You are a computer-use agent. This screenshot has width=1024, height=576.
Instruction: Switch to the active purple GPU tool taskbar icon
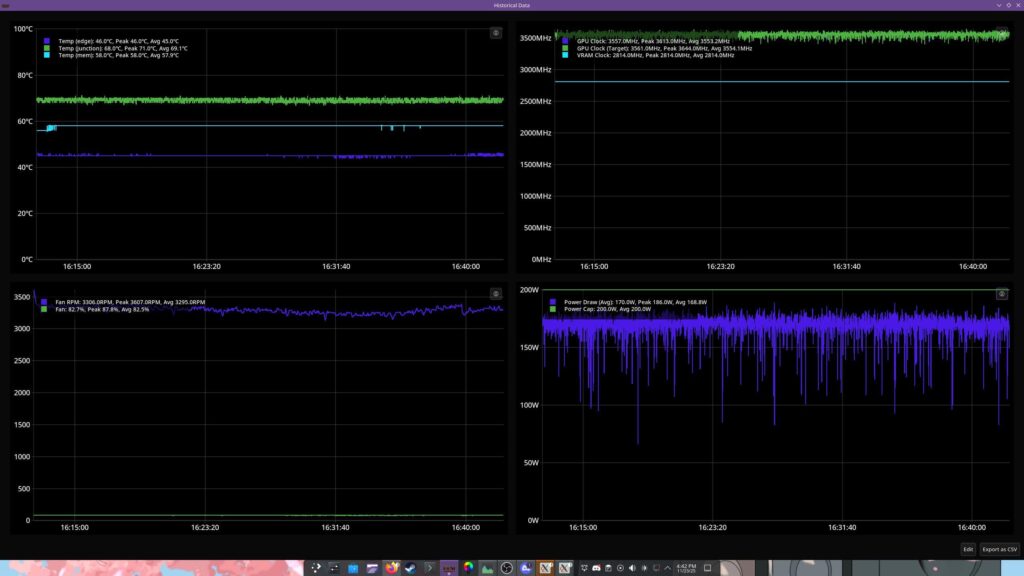point(449,568)
